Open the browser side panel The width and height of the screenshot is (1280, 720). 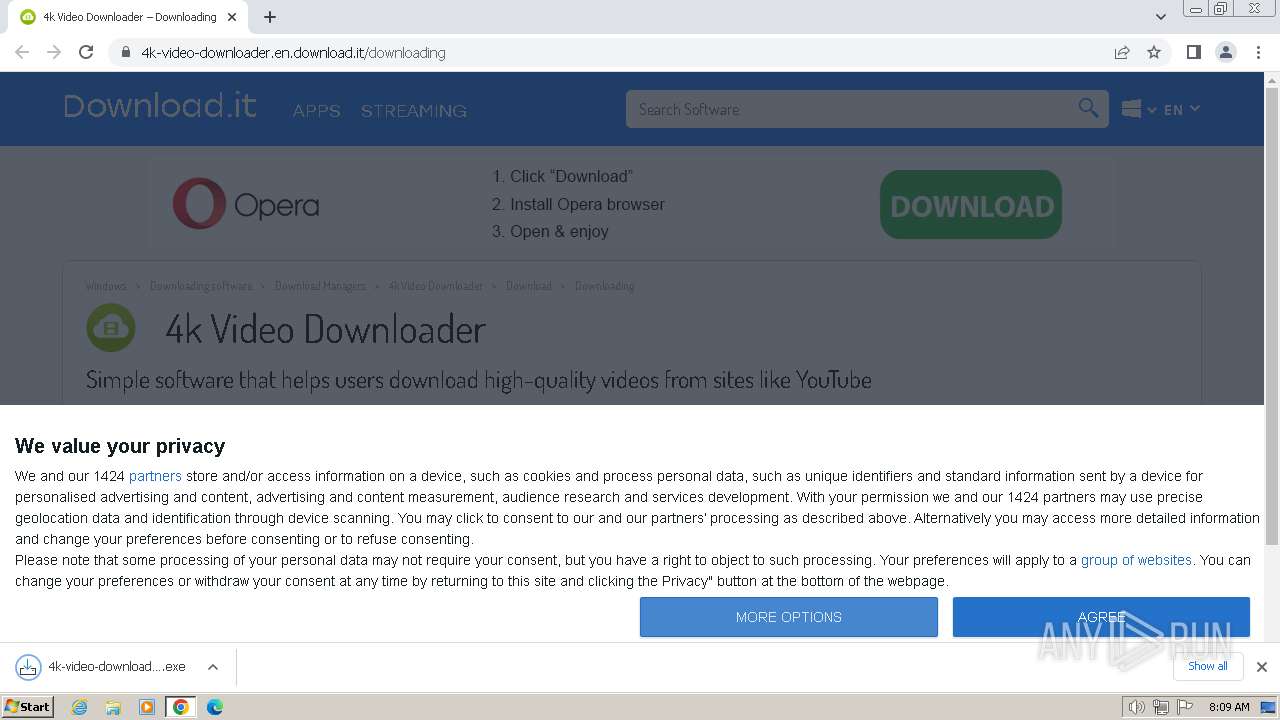[x=1193, y=52]
